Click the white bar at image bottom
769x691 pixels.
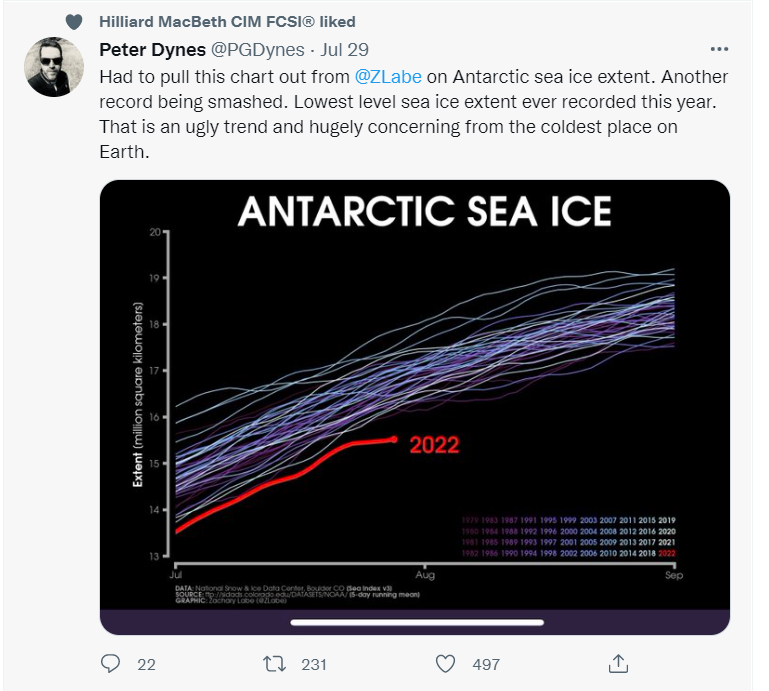pyautogui.click(x=417, y=622)
